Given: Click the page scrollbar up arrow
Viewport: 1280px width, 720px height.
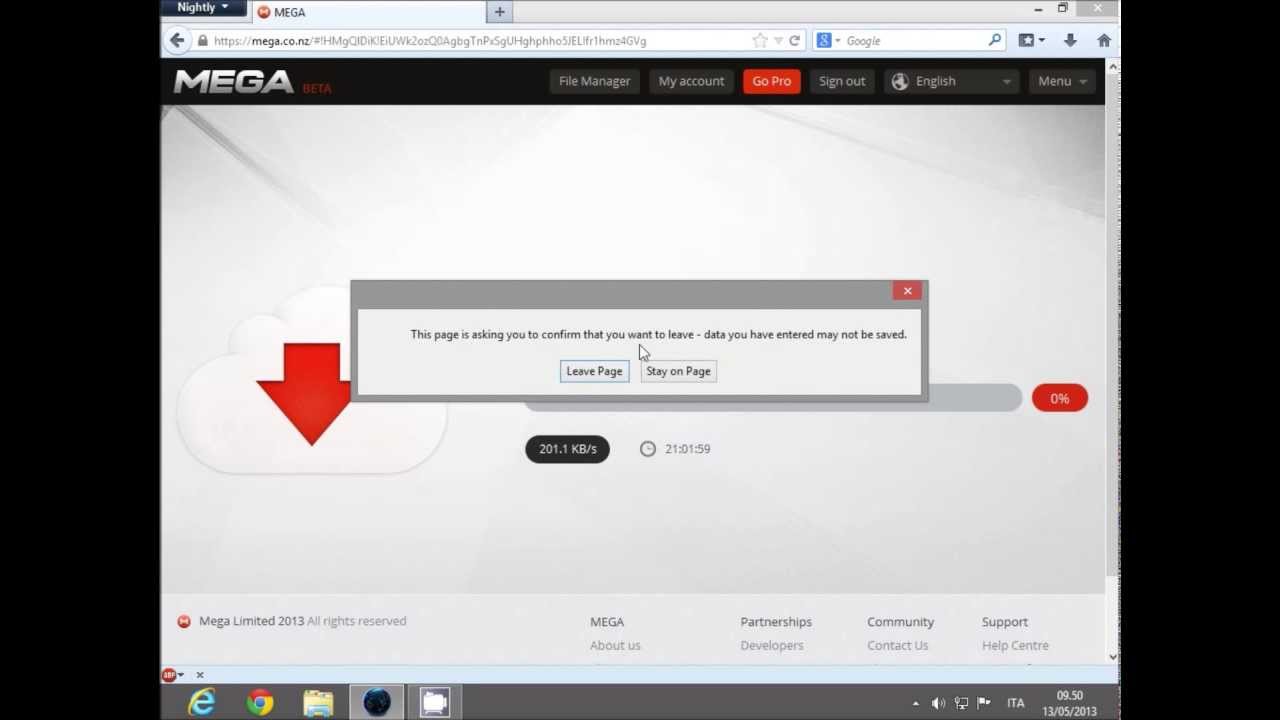Looking at the screenshot, I should point(1113,66).
